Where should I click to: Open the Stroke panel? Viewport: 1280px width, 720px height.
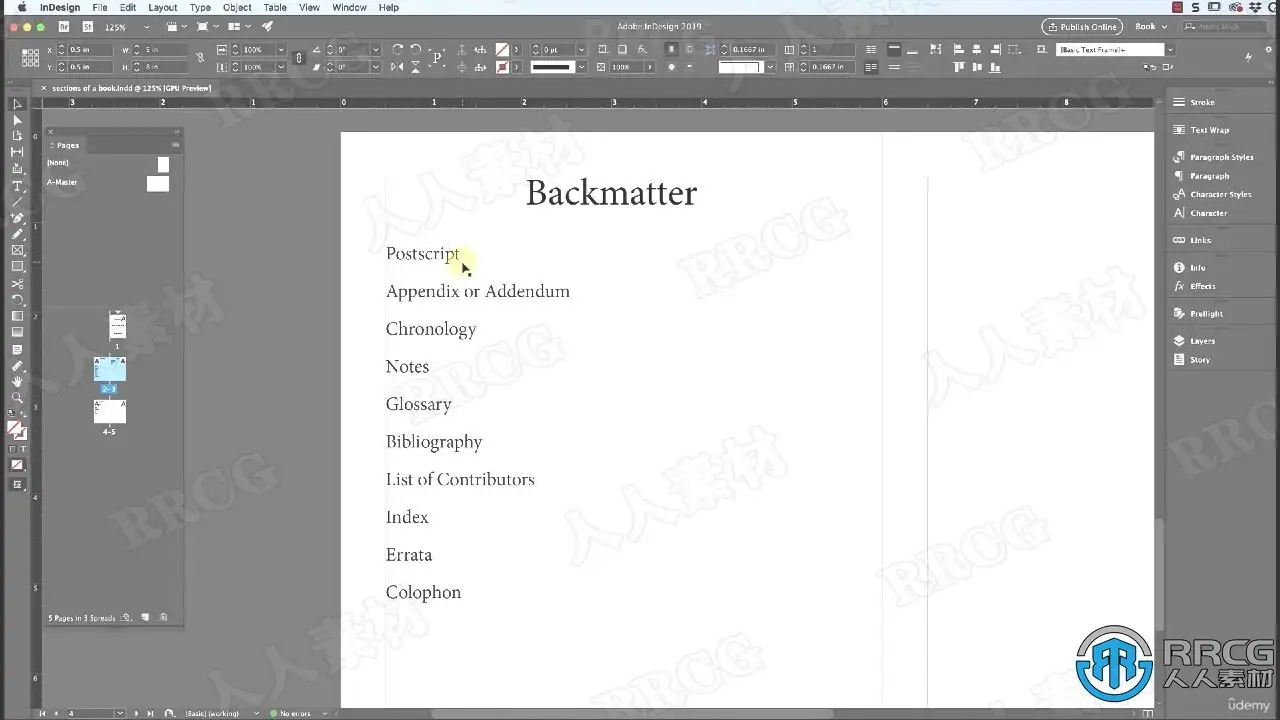click(x=1202, y=102)
